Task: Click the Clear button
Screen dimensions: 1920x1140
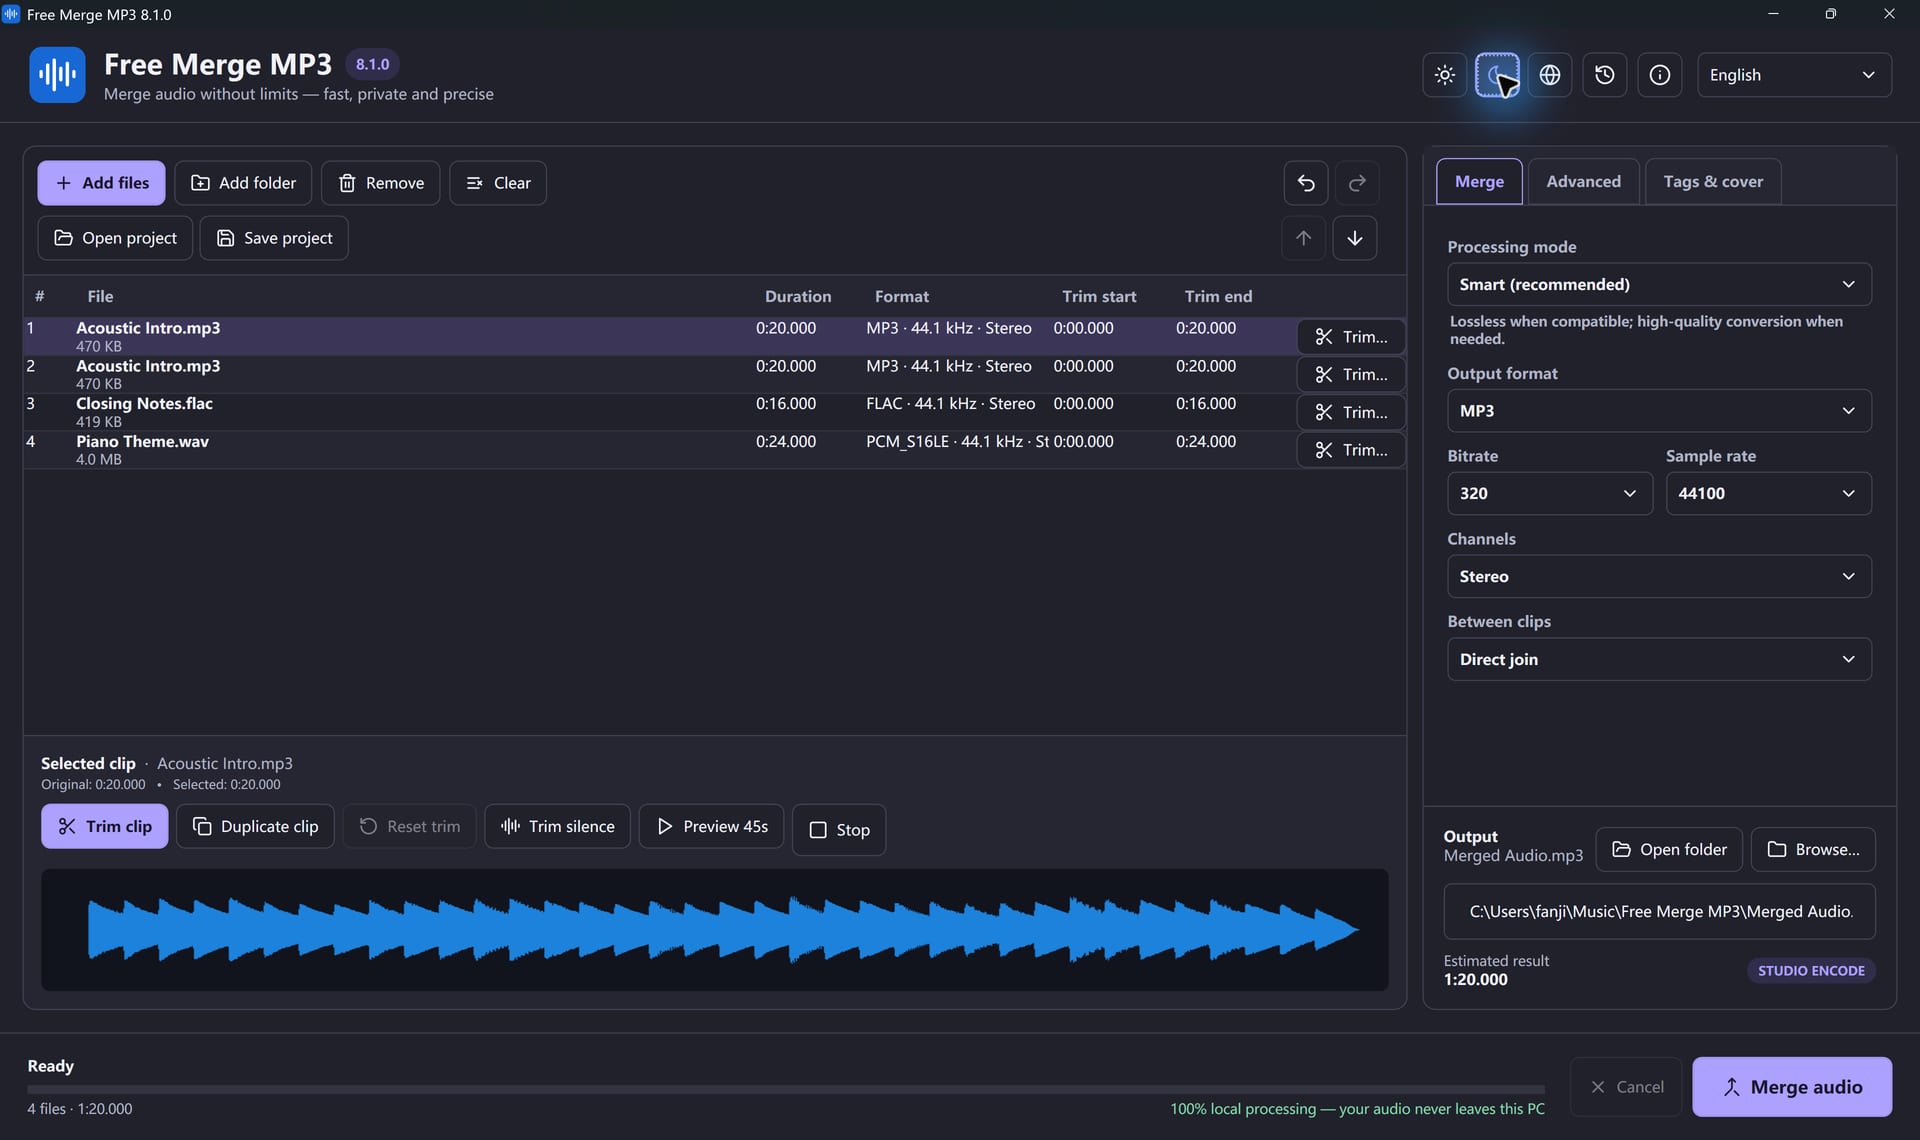Action: pyautogui.click(x=498, y=183)
